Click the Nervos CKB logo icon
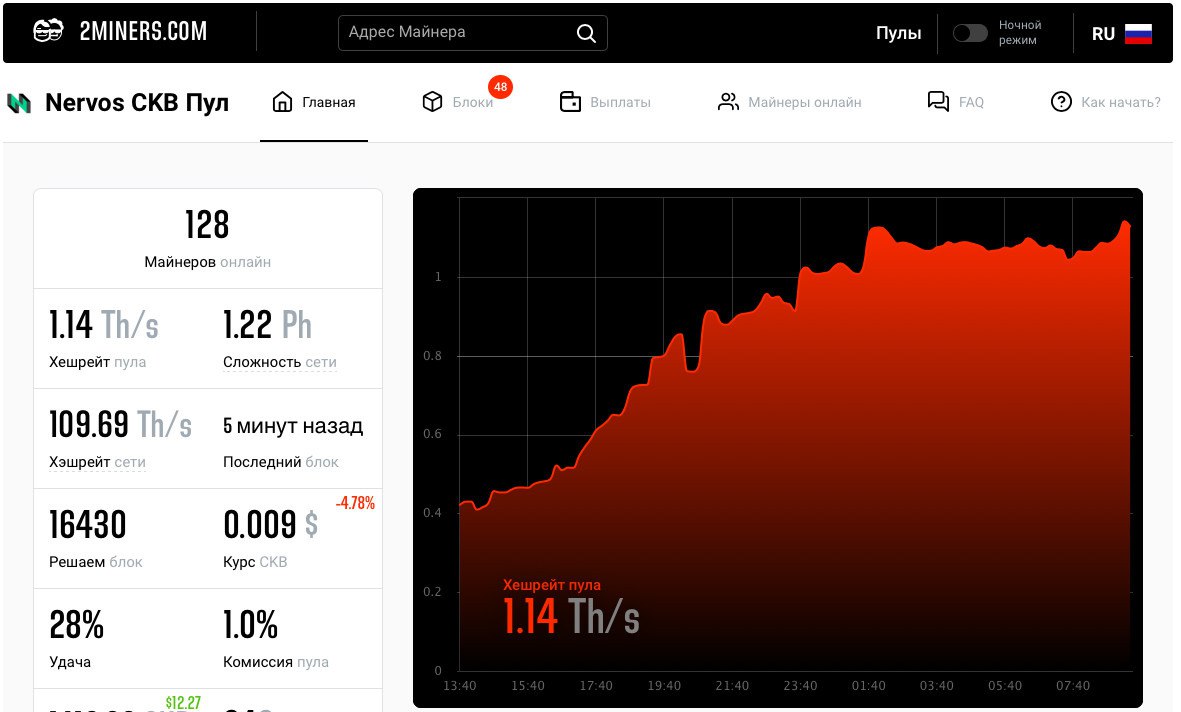Screen dimensions: 1181x712 [x=19, y=103]
